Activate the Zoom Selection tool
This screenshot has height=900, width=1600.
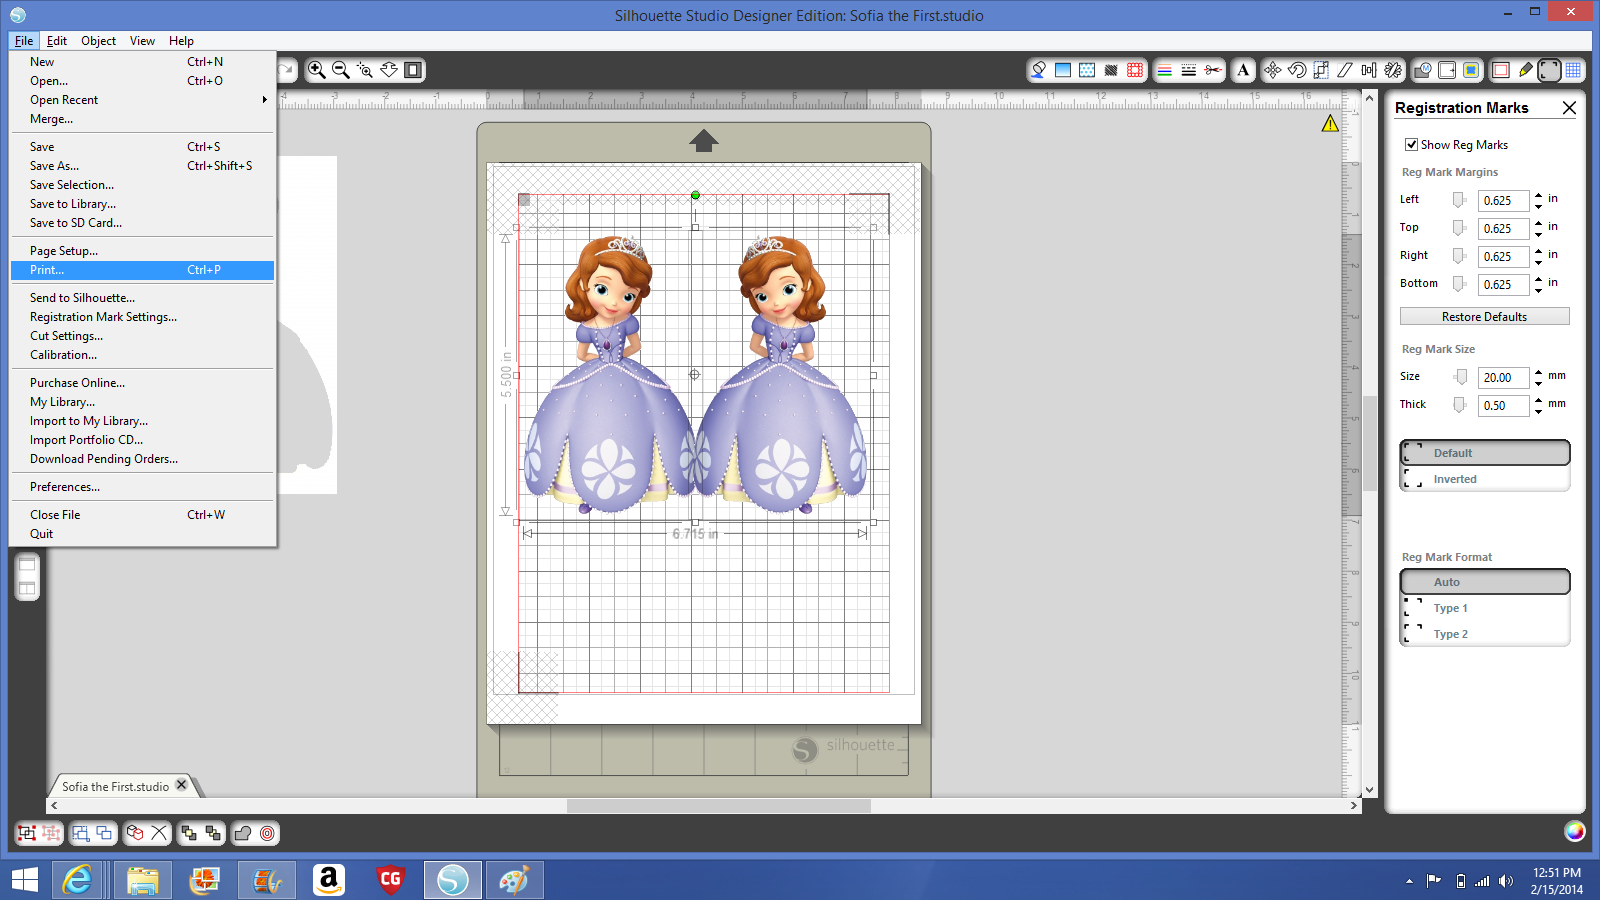[x=365, y=70]
